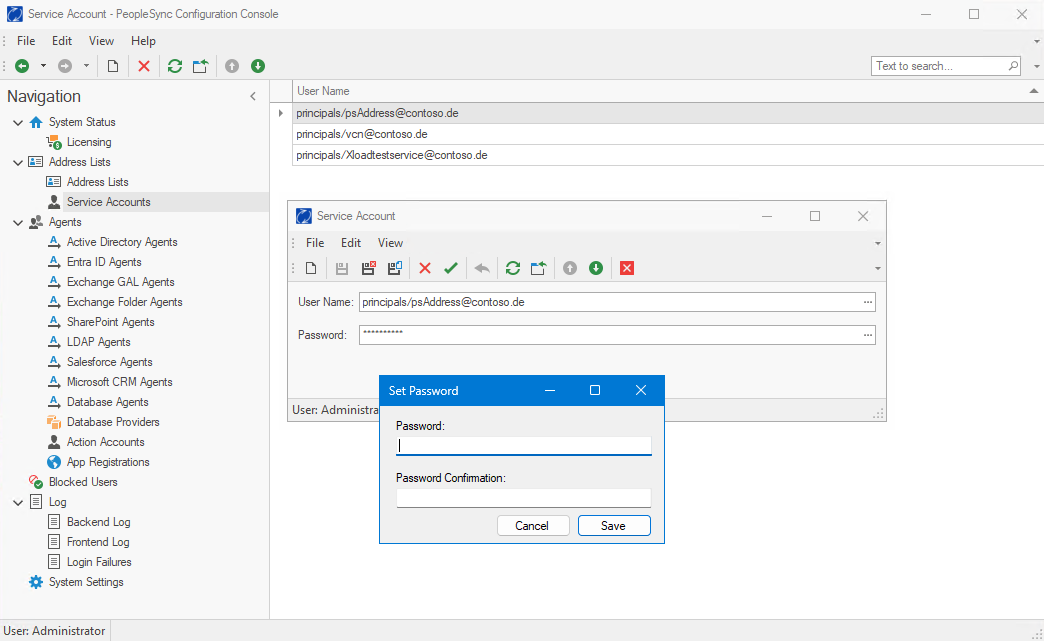Click green Refresh icon in main toolbar
The width and height of the screenshot is (1044, 641).
tap(175, 66)
